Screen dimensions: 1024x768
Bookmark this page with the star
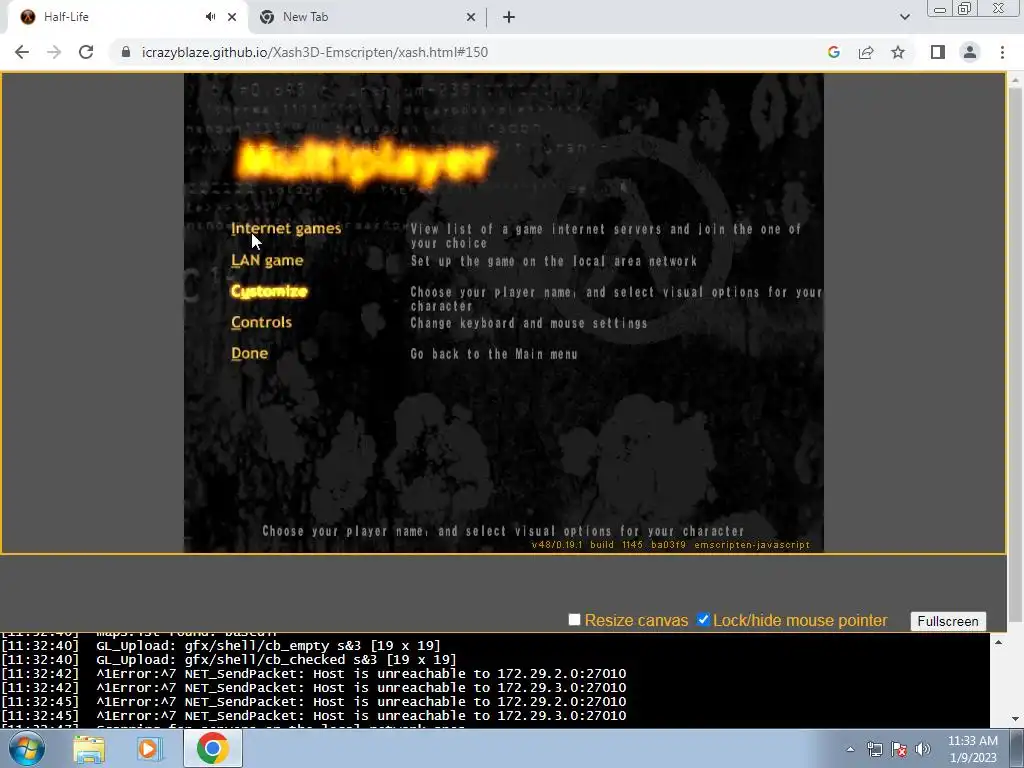898,52
